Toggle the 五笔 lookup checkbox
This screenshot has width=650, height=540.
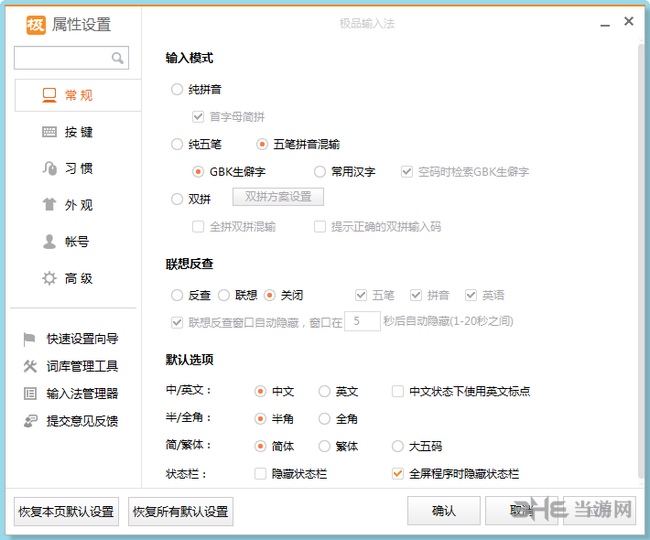click(x=361, y=295)
